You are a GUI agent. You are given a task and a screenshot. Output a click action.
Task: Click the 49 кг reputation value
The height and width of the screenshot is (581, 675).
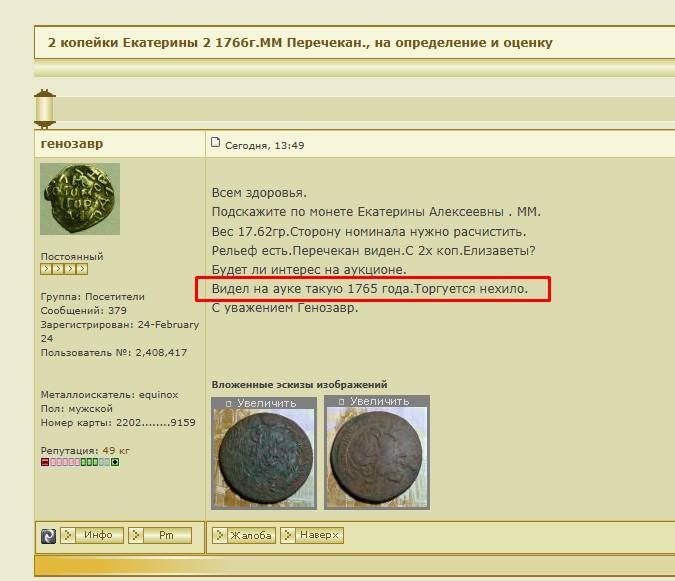(x=116, y=450)
